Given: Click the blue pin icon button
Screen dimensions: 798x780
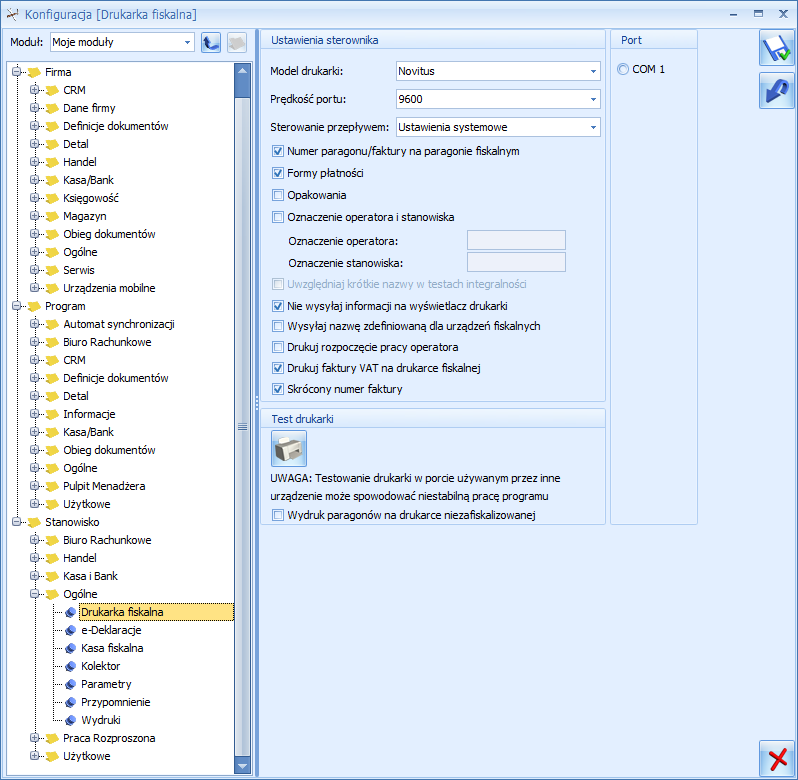Looking at the screenshot, I should 776,91.
